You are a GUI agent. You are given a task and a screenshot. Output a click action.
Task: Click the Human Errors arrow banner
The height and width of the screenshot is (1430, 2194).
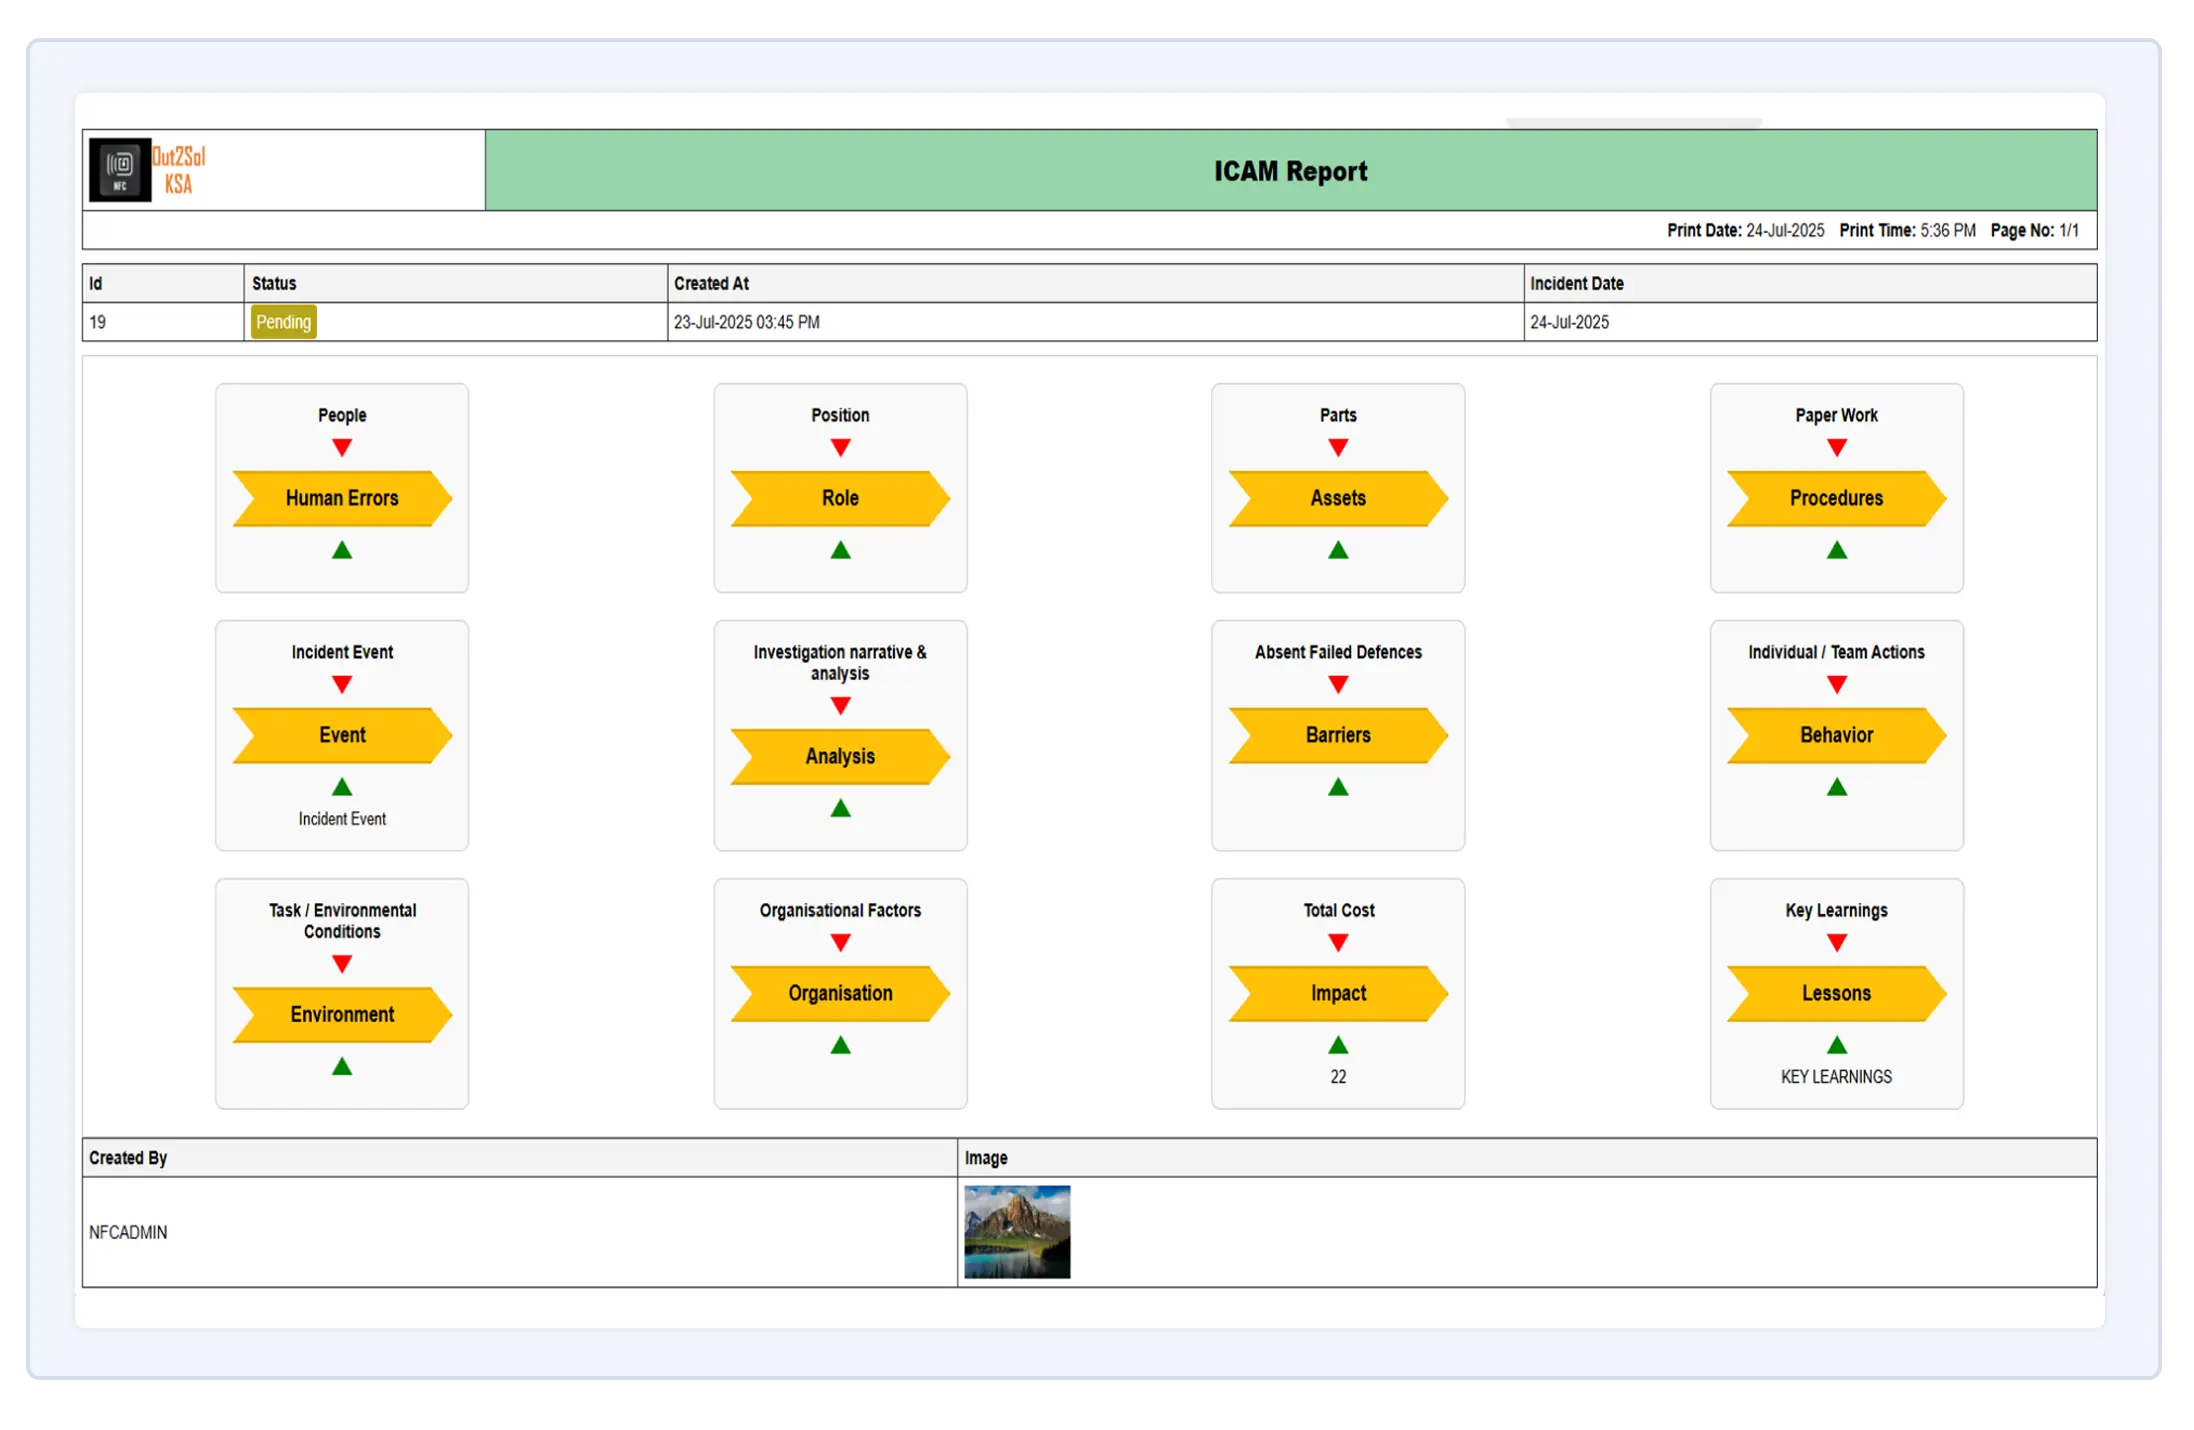(342, 498)
